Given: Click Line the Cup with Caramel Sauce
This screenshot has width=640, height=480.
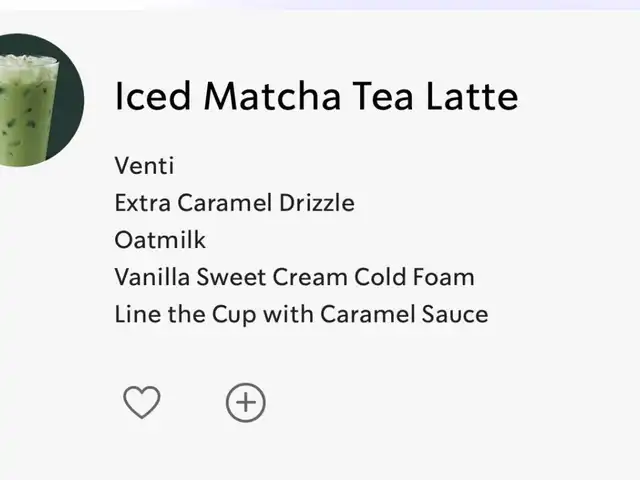Looking at the screenshot, I should pos(301,314).
